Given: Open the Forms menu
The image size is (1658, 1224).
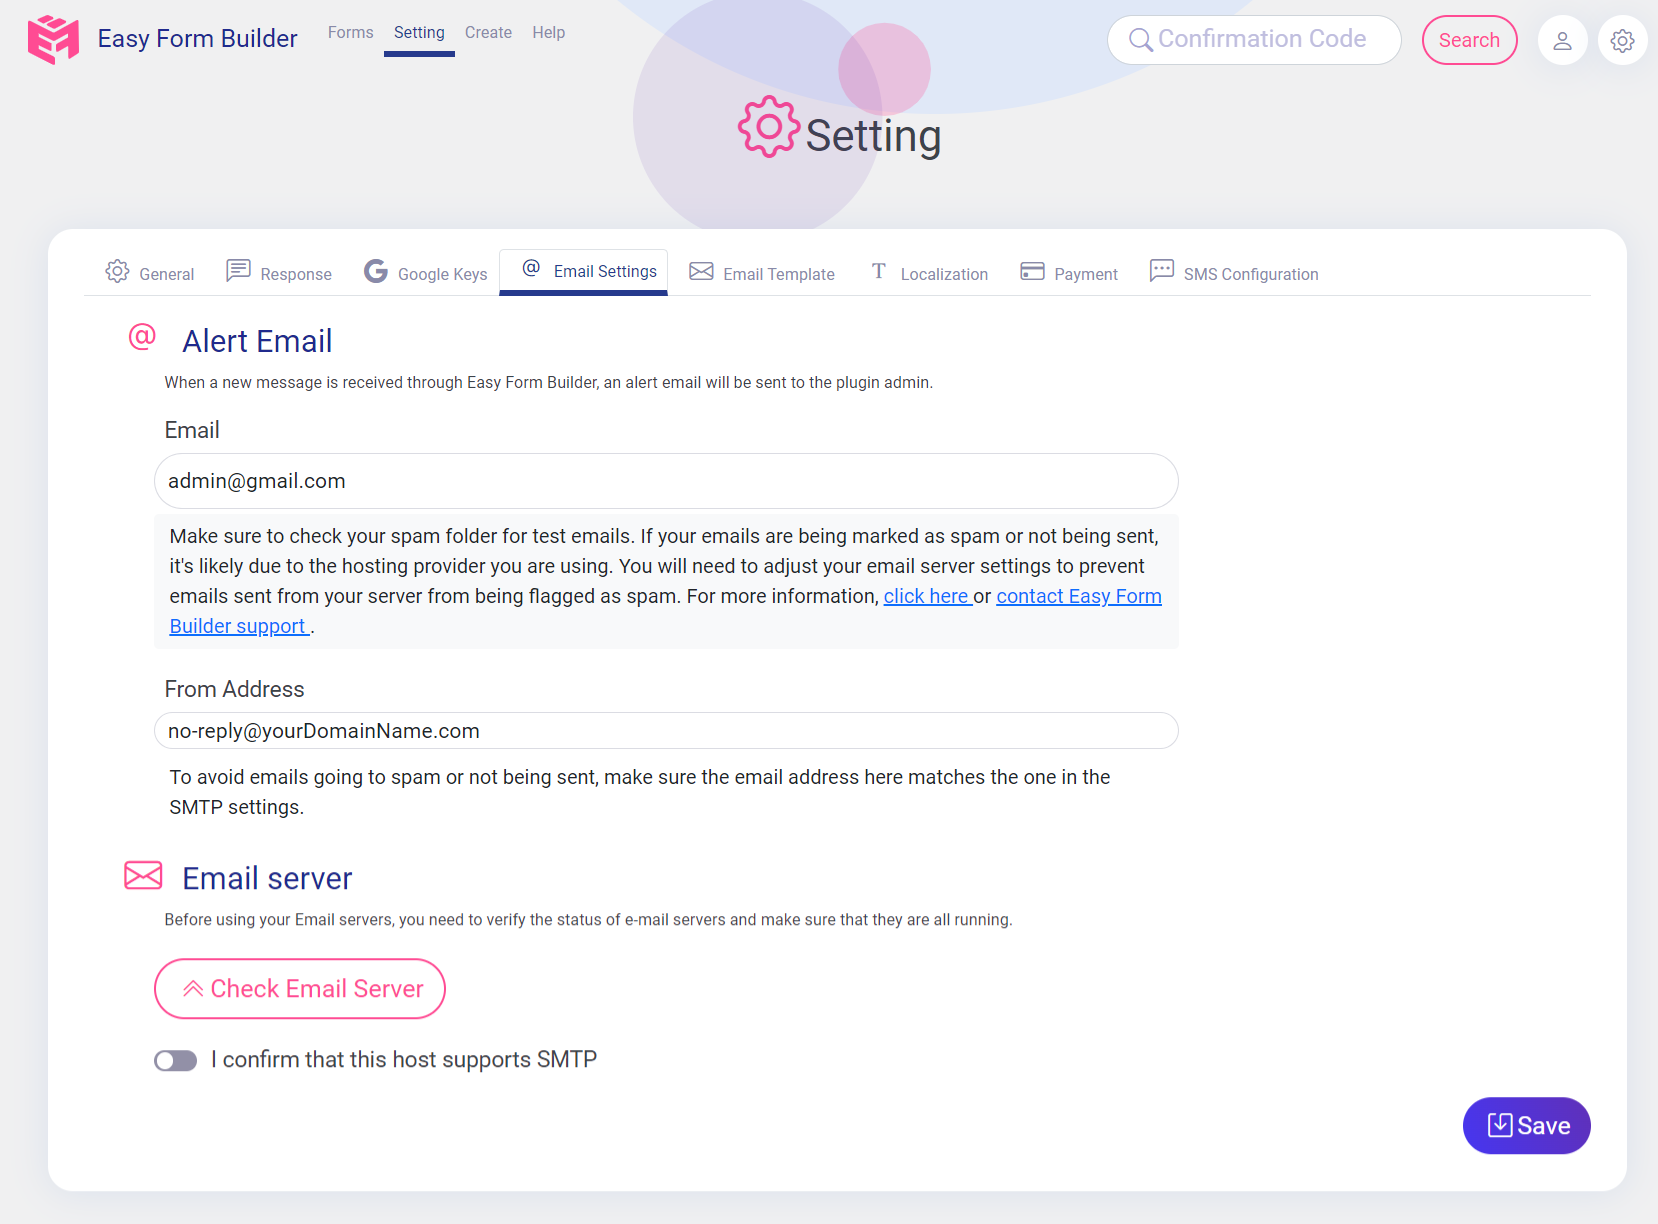Looking at the screenshot, I should point(350,33).
